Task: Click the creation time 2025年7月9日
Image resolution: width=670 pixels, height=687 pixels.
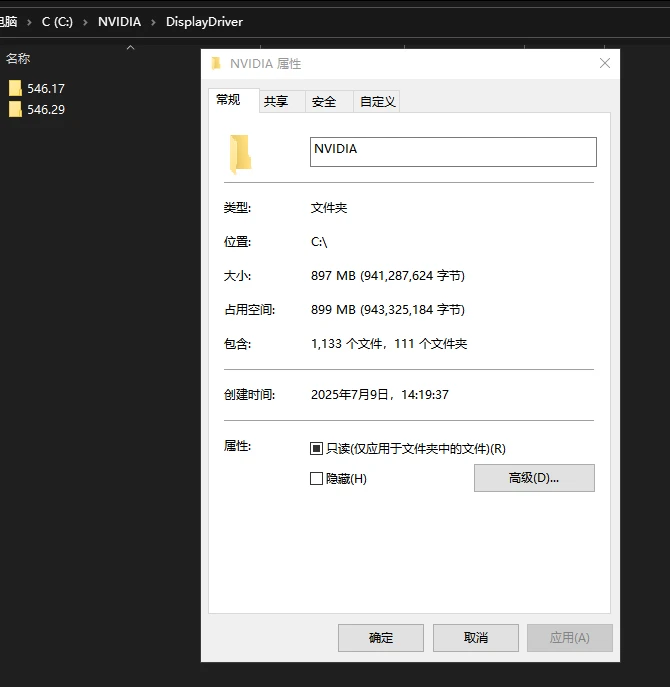Action: pos(379,394)
